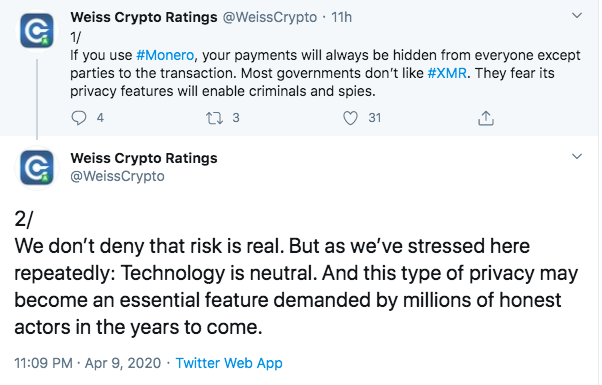
Task: Open Weiss Crypto avatar in first tweet
Action: pyautogui.click(x=37, y=31)
